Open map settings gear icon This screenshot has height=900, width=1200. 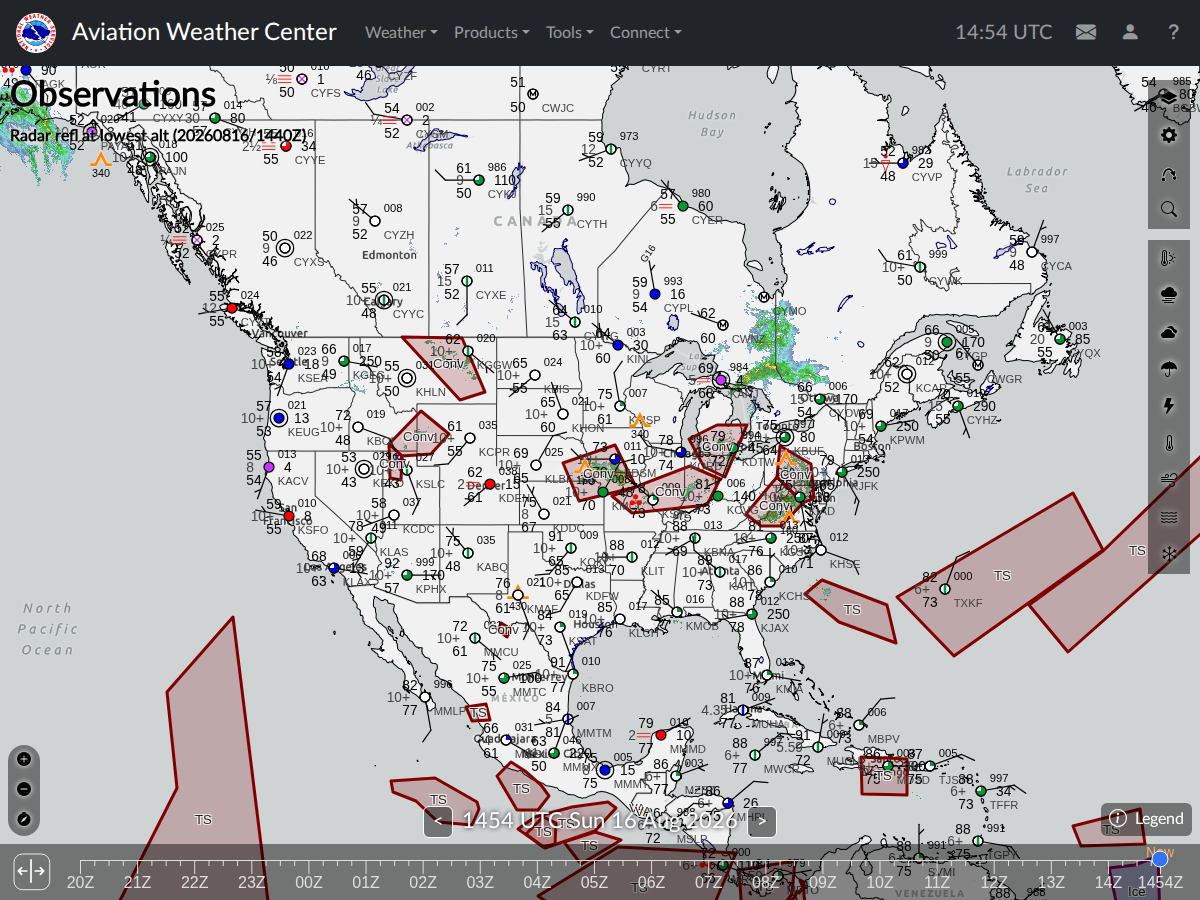point(1169,134)
